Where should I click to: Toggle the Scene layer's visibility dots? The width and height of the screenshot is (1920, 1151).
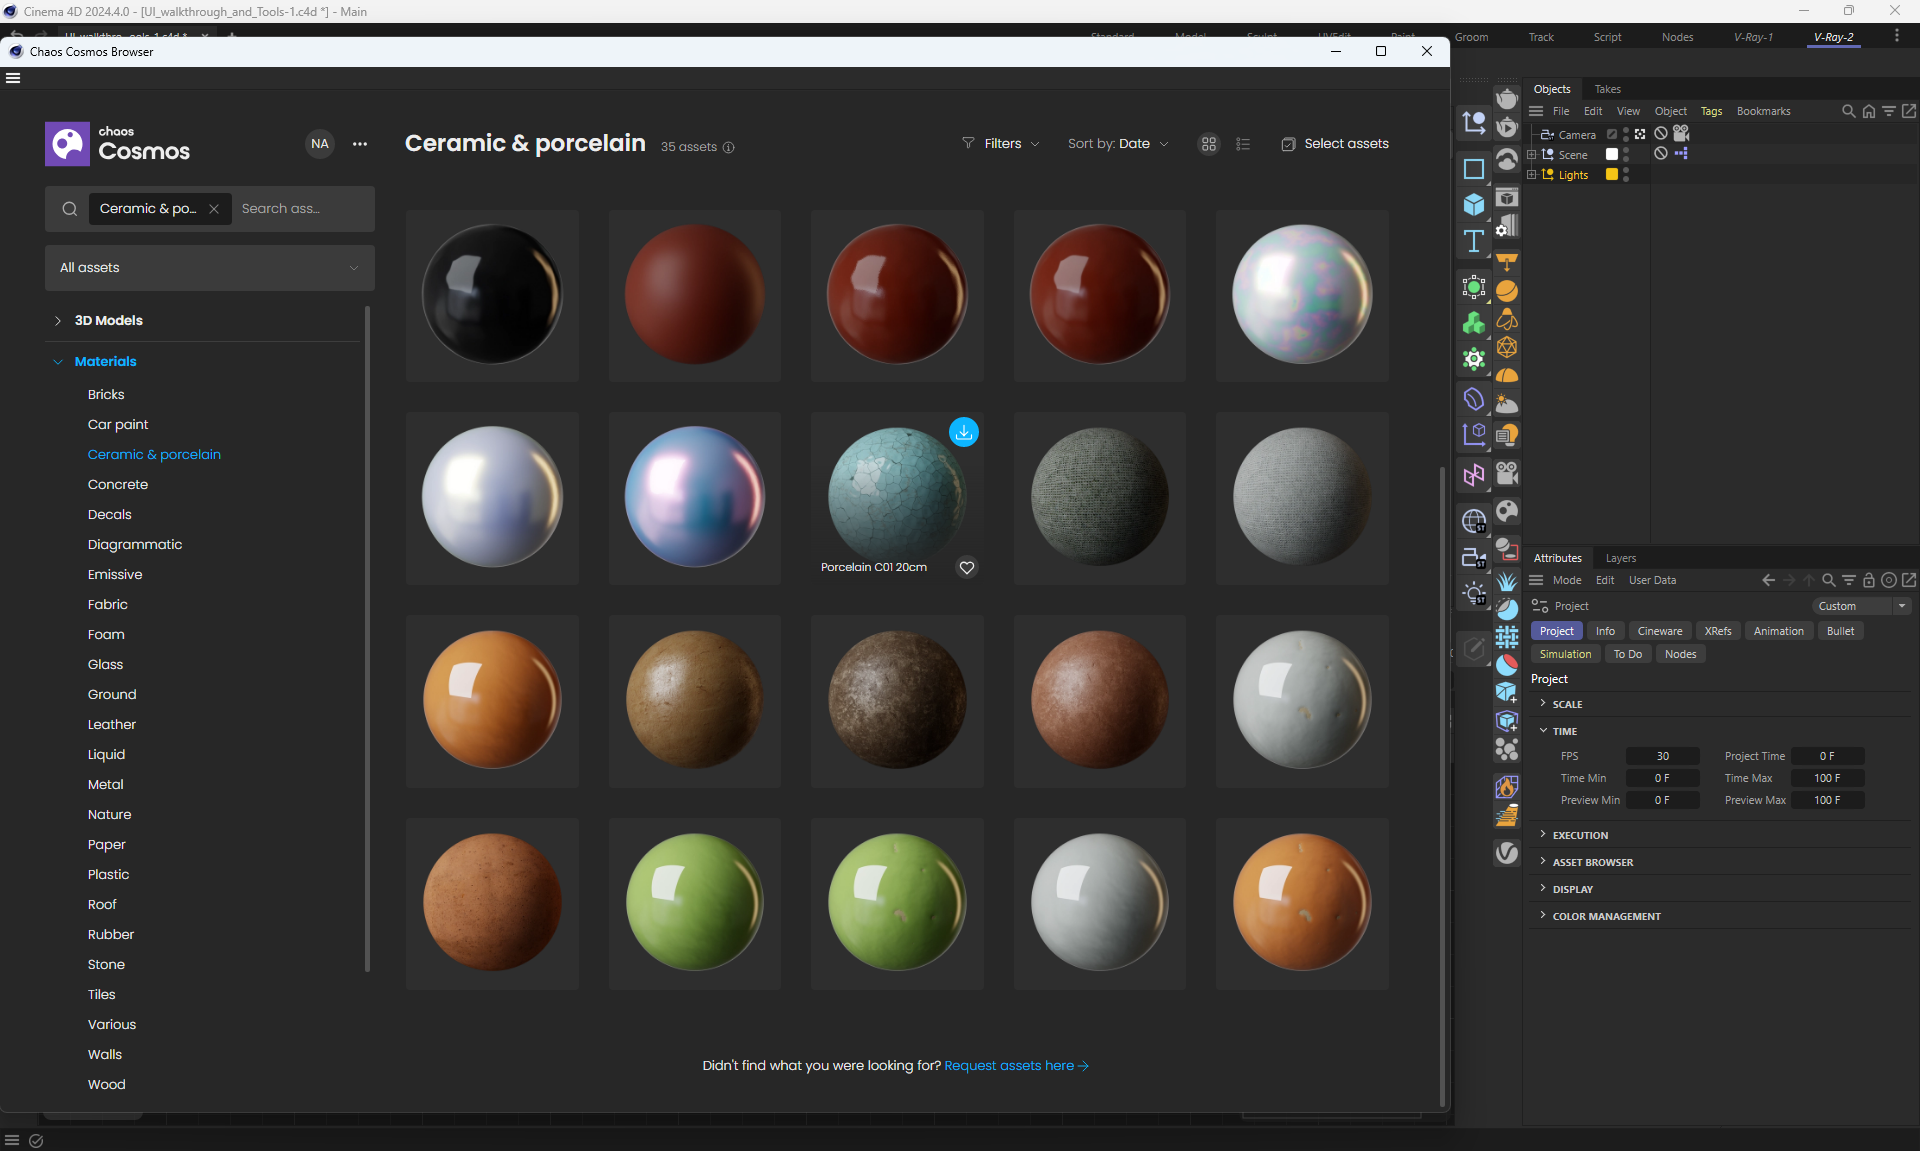tap(1626, 154)
